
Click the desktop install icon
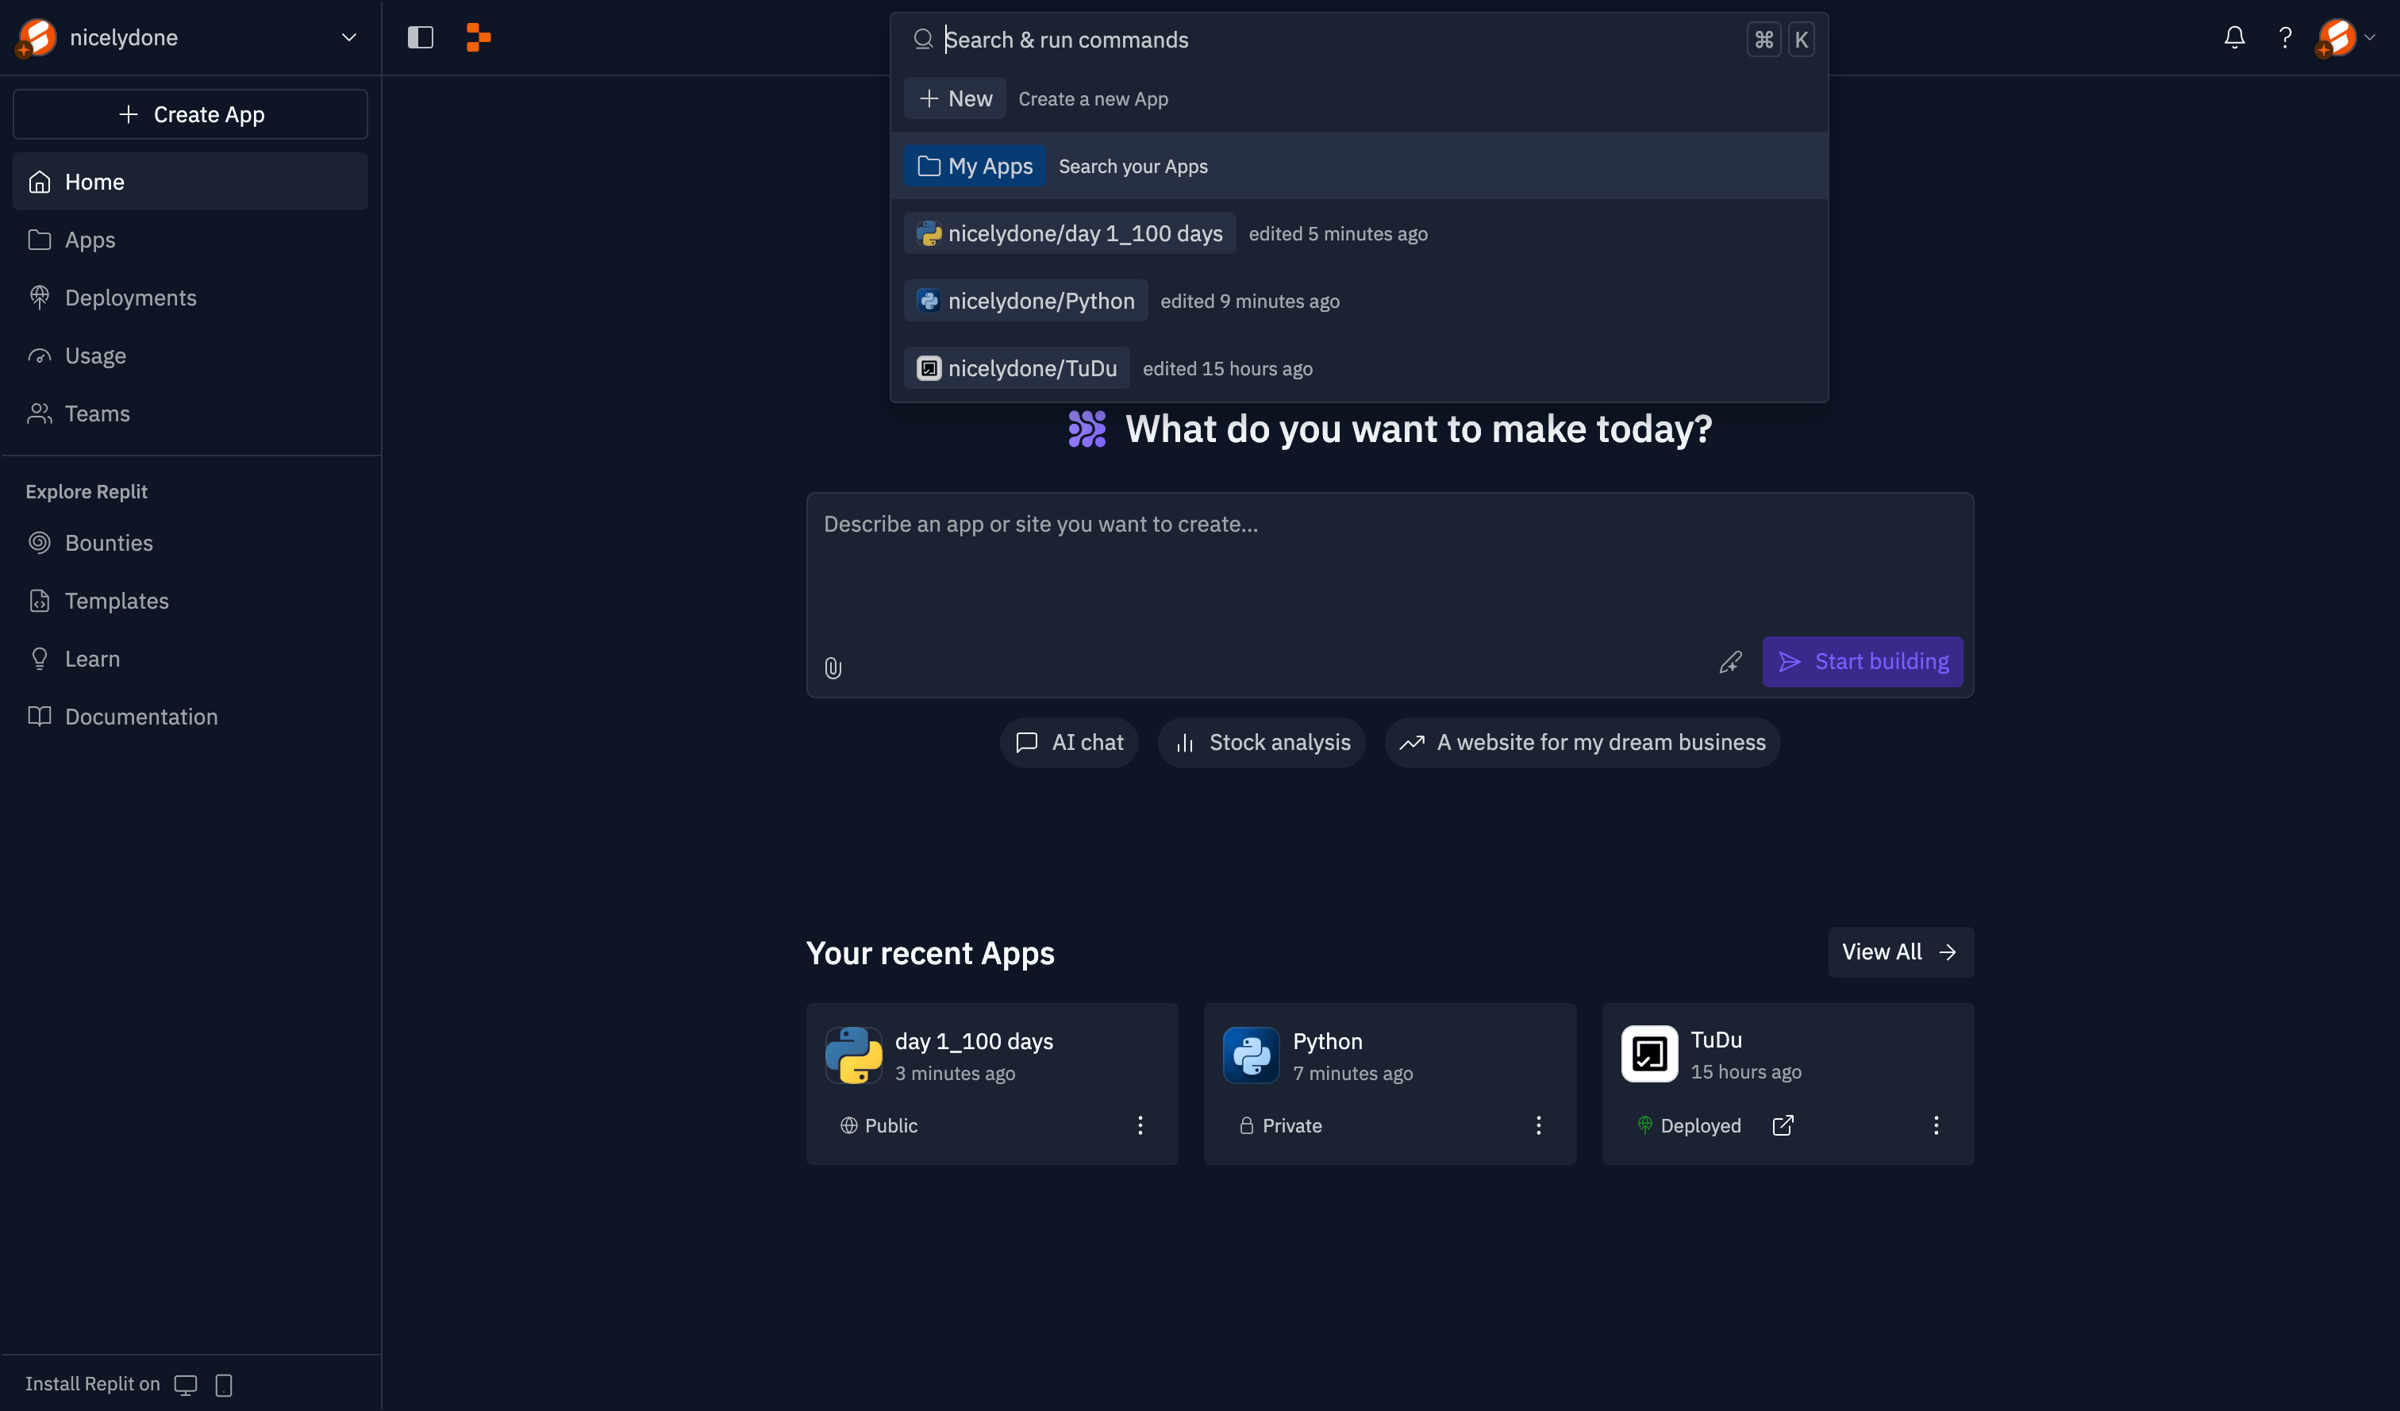(186, 1385)
